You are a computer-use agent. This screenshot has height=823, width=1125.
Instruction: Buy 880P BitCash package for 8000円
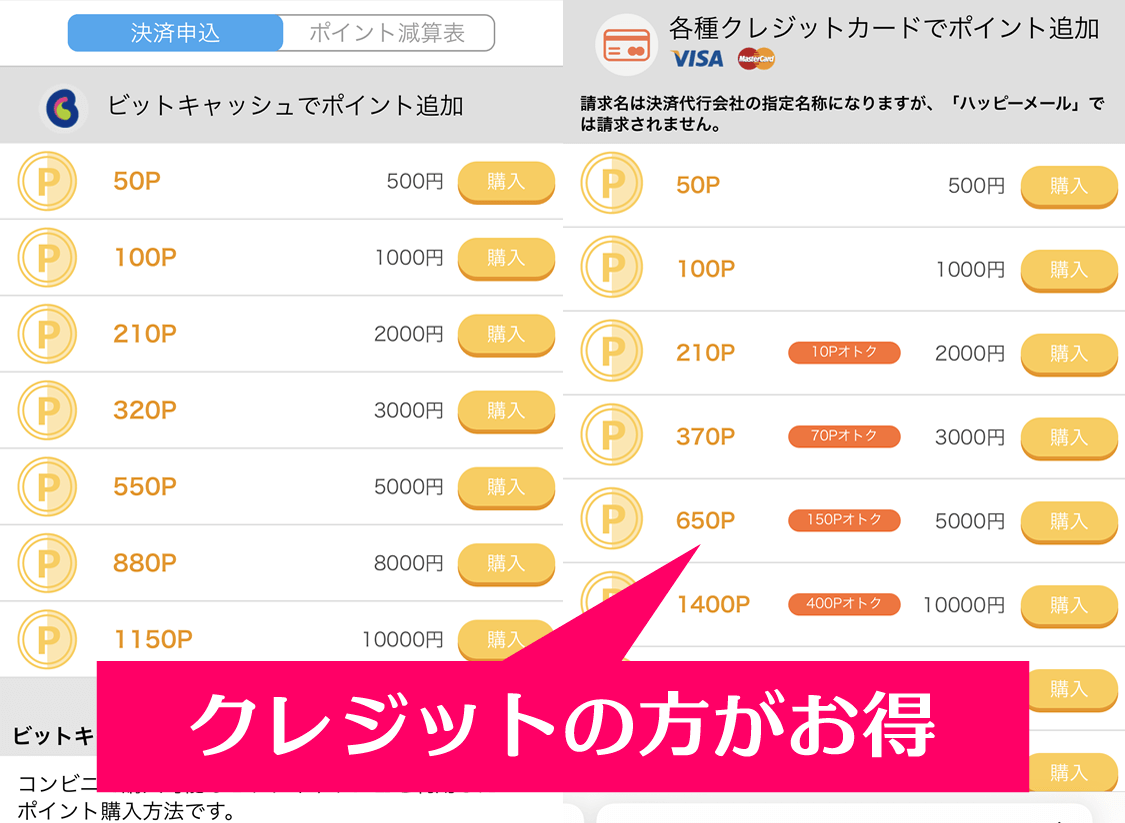click(506, 563)
